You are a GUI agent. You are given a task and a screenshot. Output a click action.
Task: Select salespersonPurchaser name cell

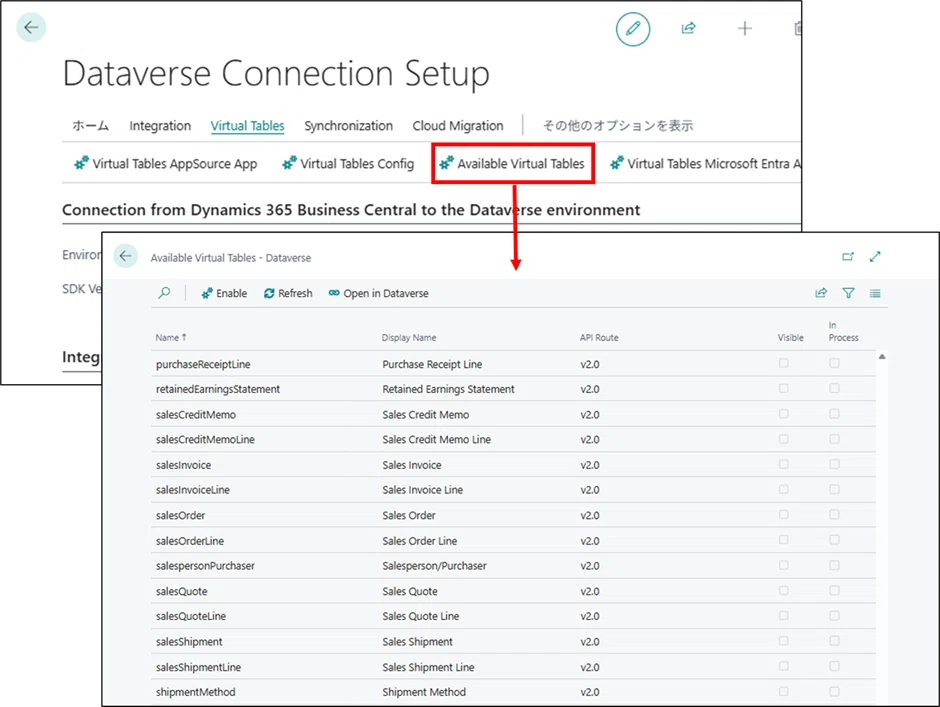click(x=205, y=565)
